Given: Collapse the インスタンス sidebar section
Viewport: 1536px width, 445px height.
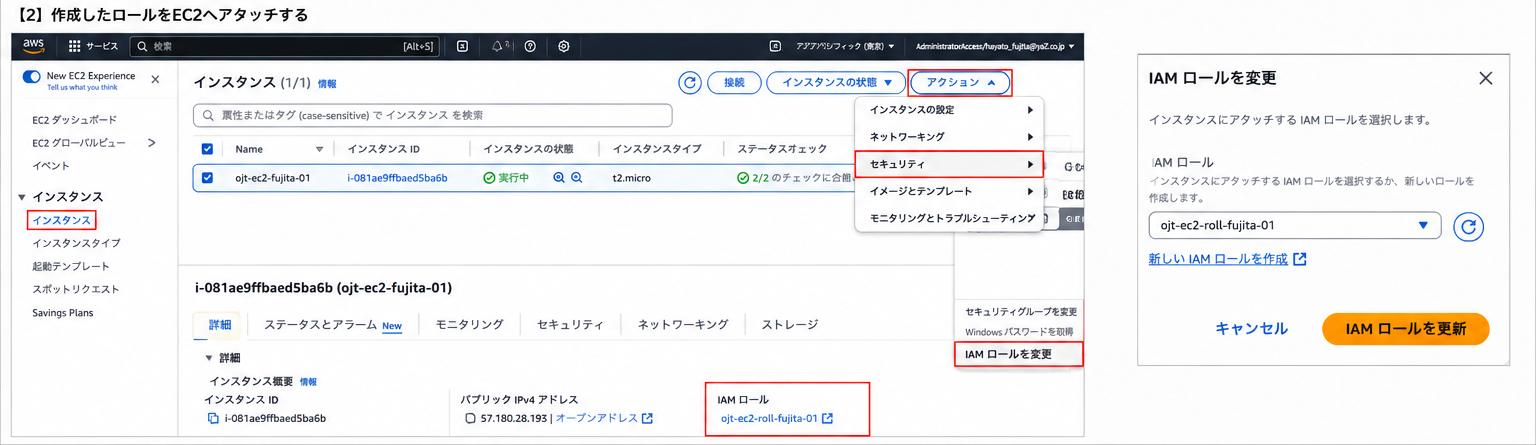Looking at the screenshot, I should click(22, 197).
